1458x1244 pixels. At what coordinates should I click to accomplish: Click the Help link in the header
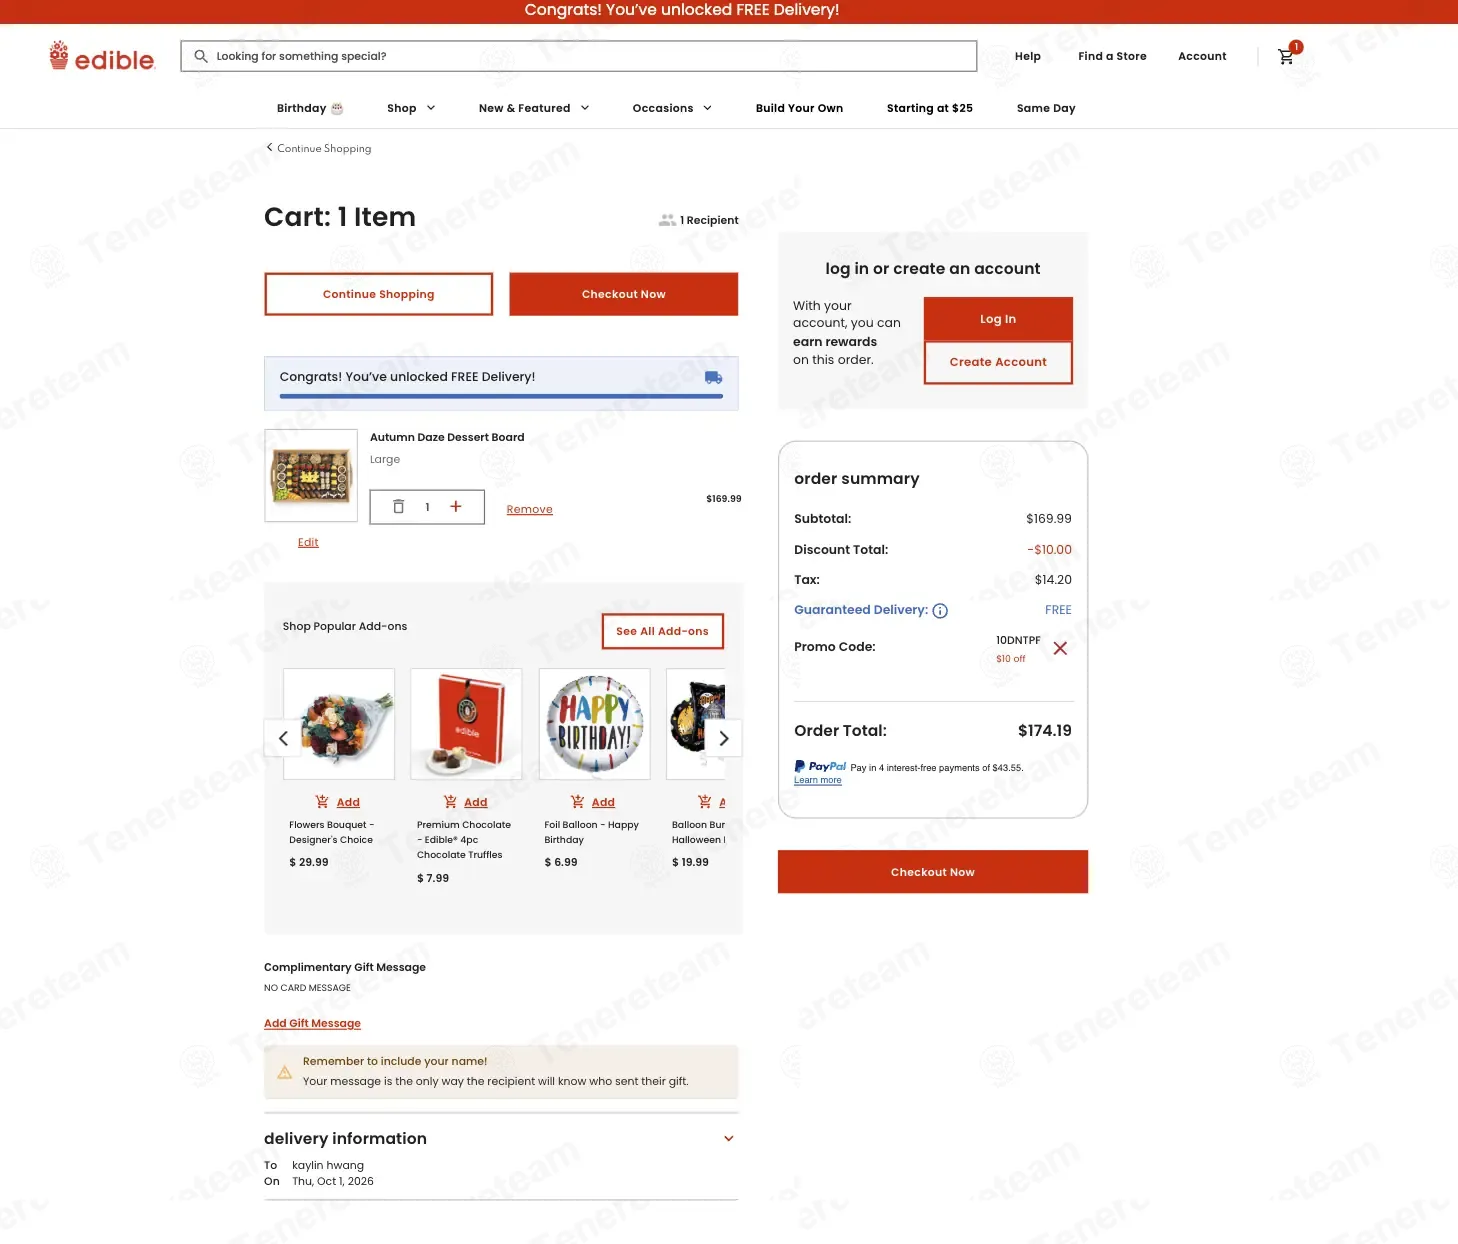coord(1028,56)
